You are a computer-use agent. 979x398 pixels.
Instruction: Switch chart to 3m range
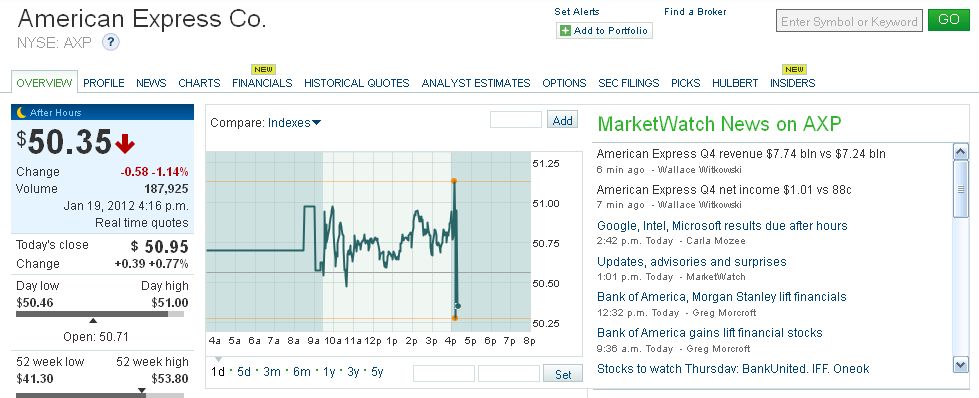click(272, 372)
